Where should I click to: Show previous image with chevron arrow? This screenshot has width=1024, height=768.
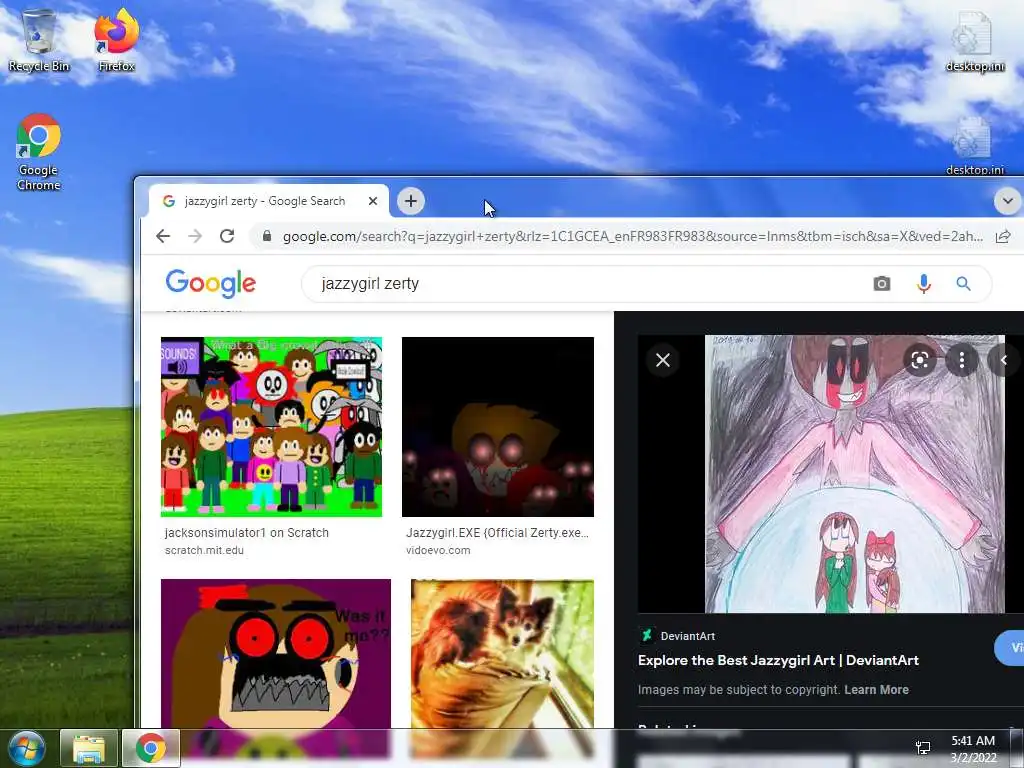coord(1004,360)
